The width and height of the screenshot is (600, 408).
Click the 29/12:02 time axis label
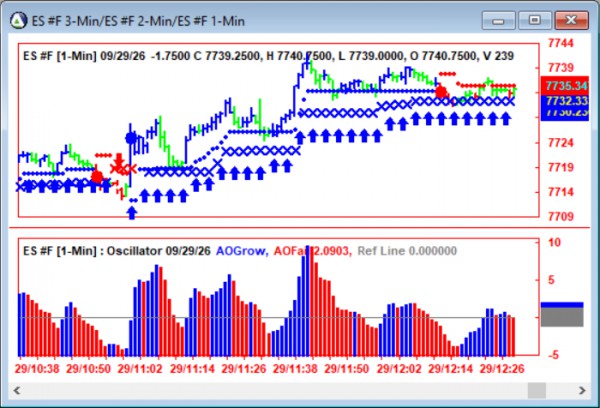[399, 369]
